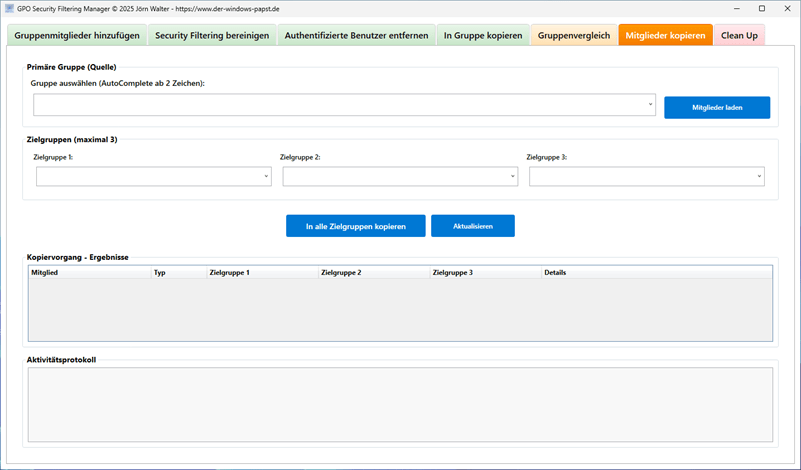Click the app icon in title bar
The width and height of the screenshot is (801, 470).
point(9,8)
